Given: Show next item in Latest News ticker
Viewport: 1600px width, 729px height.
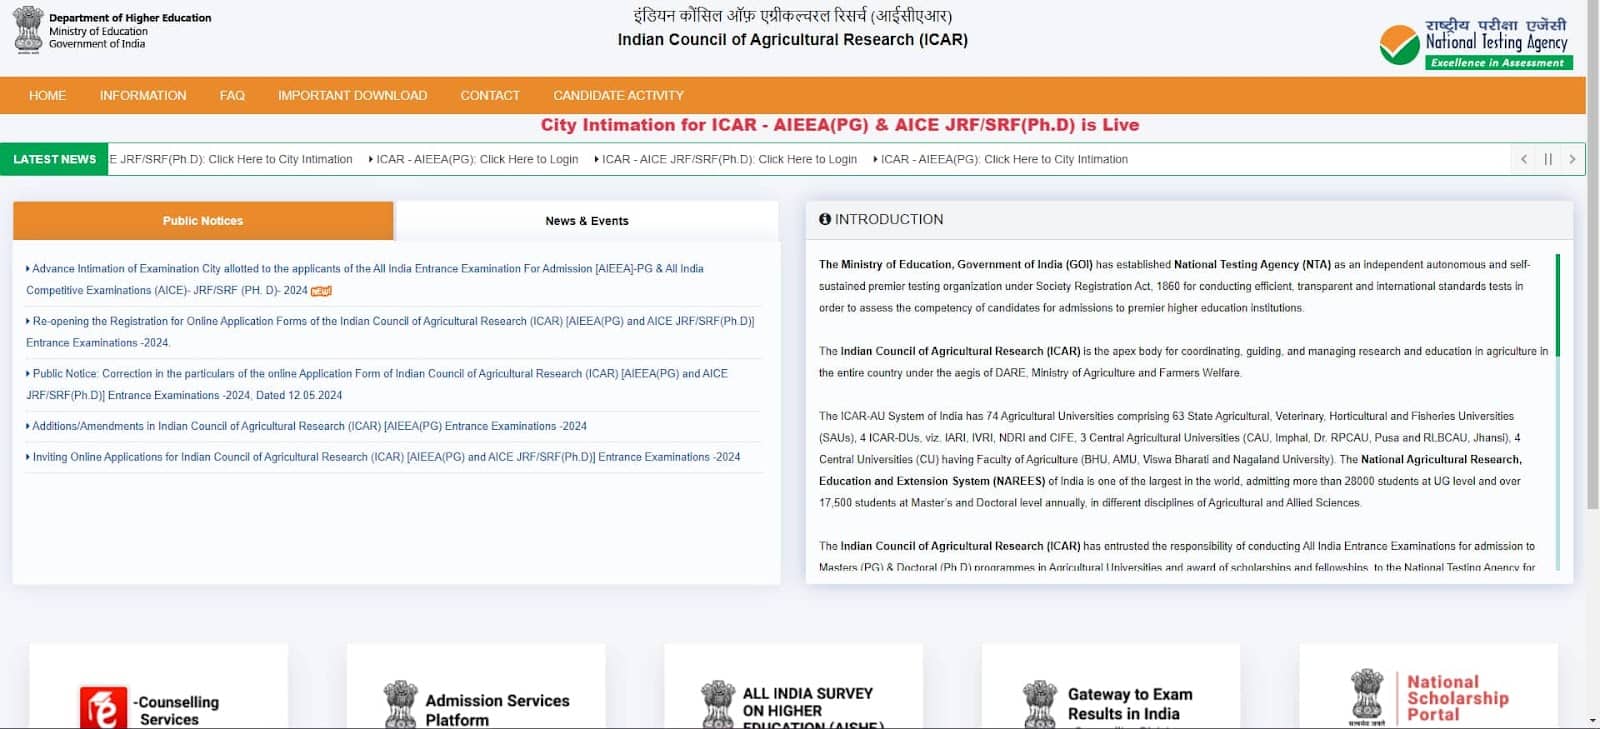Looking at the screenshot, I should click(1572, 159).
